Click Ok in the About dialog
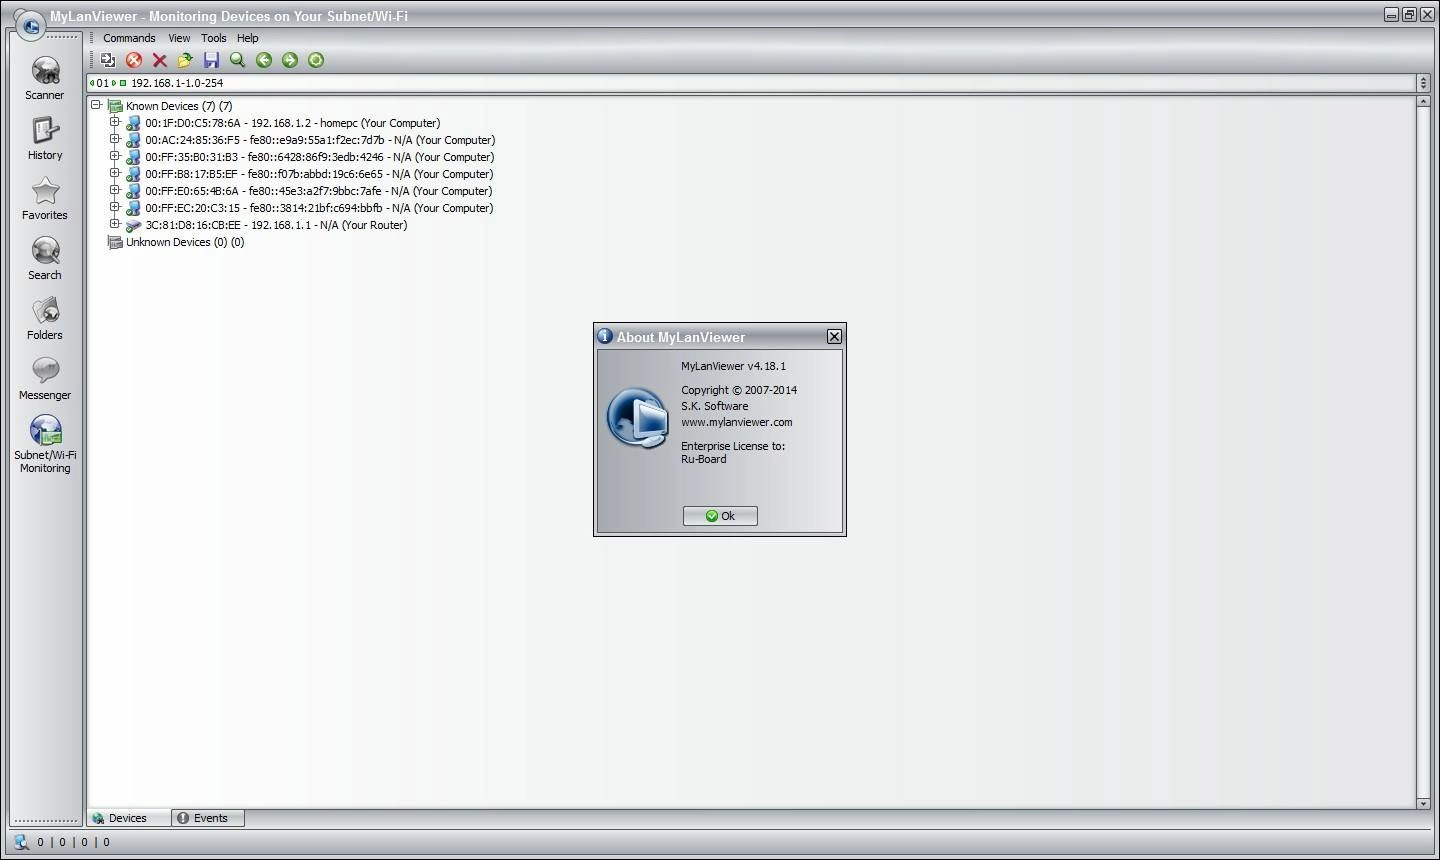 [x=720, y=516]
